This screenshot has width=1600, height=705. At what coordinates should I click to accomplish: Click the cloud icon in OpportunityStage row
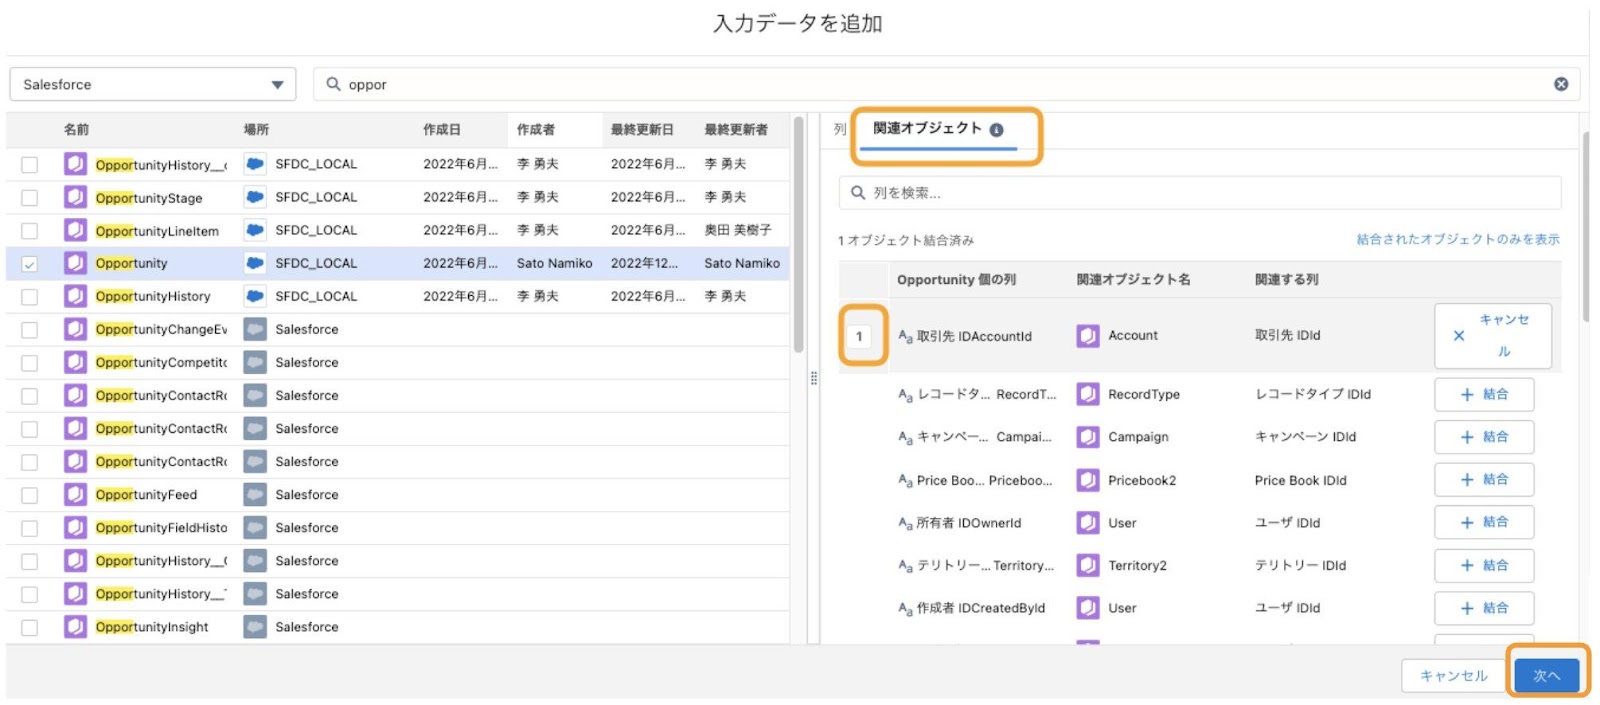click(255, 197)
